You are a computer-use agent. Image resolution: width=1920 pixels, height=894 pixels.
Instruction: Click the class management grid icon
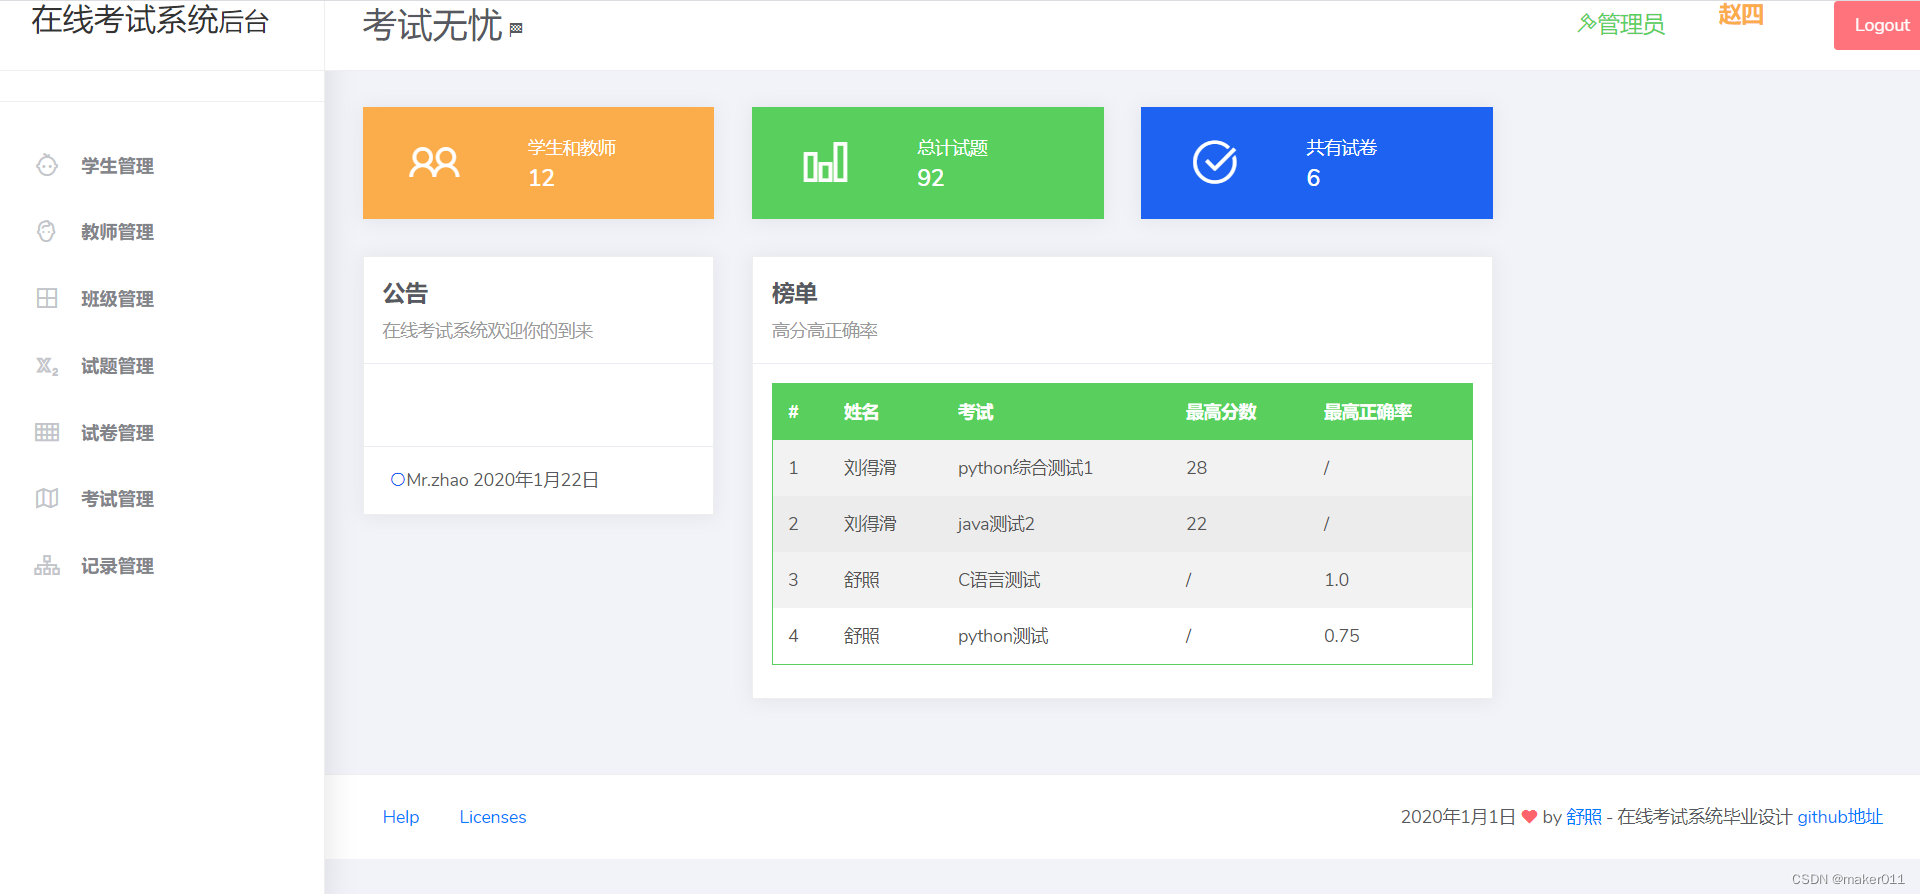[47, 298]
